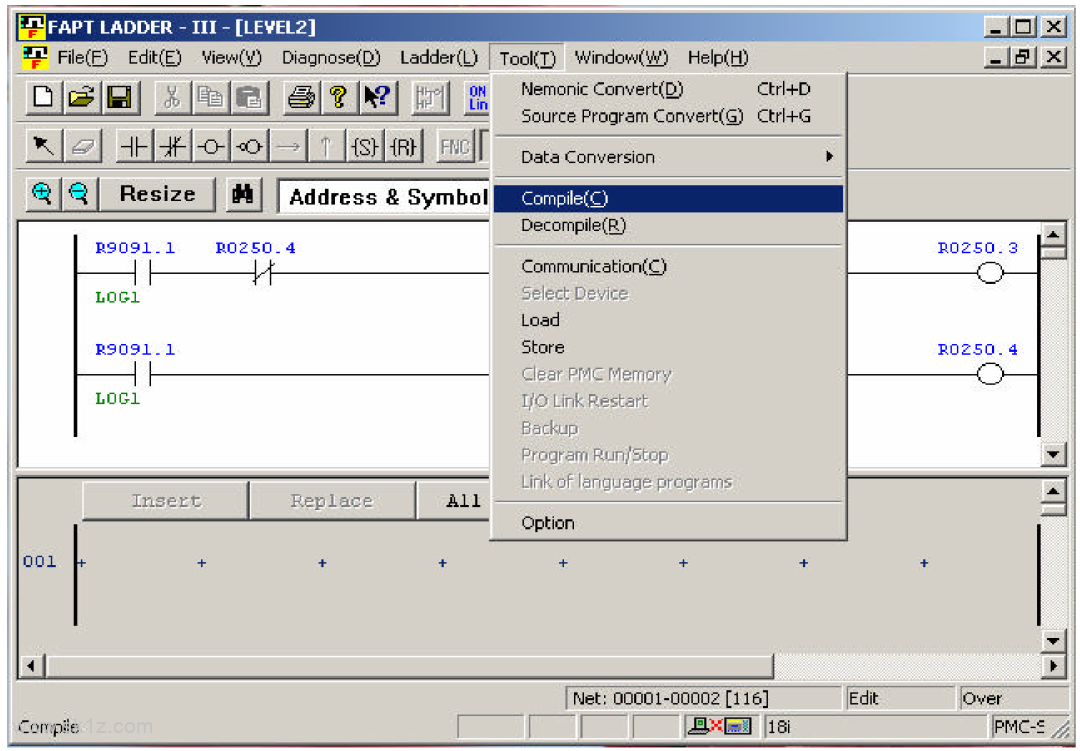1080x751 pixels.
Task: Open the Help menu
Action: point(718,58)
